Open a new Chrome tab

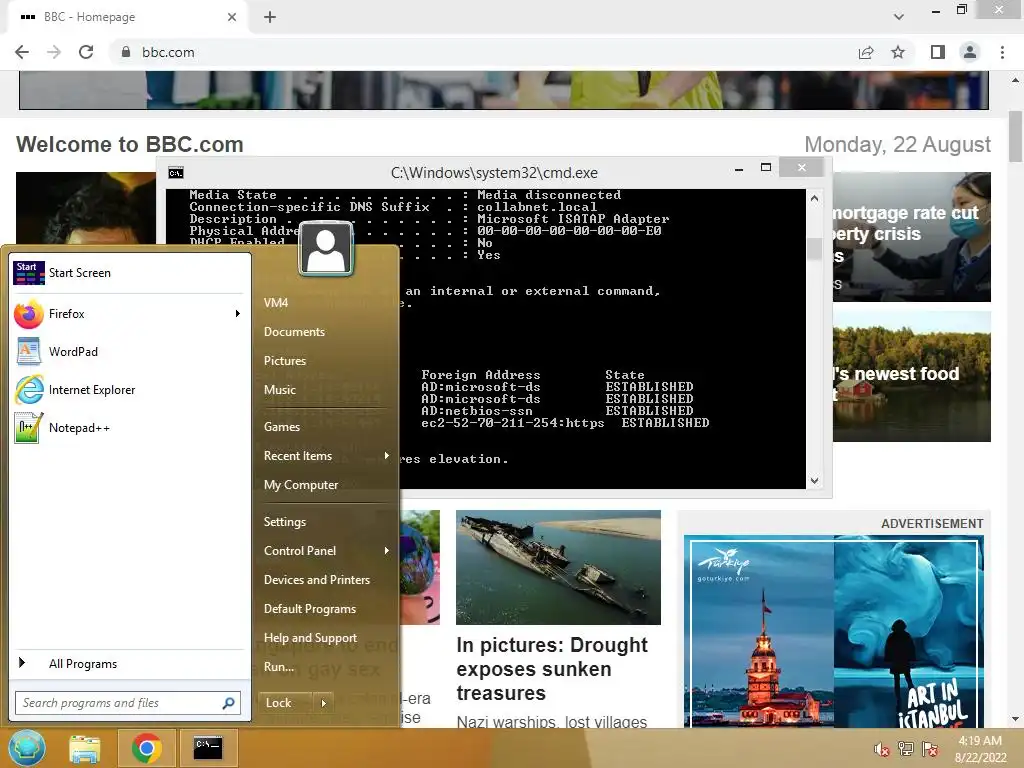click(270, 17)
